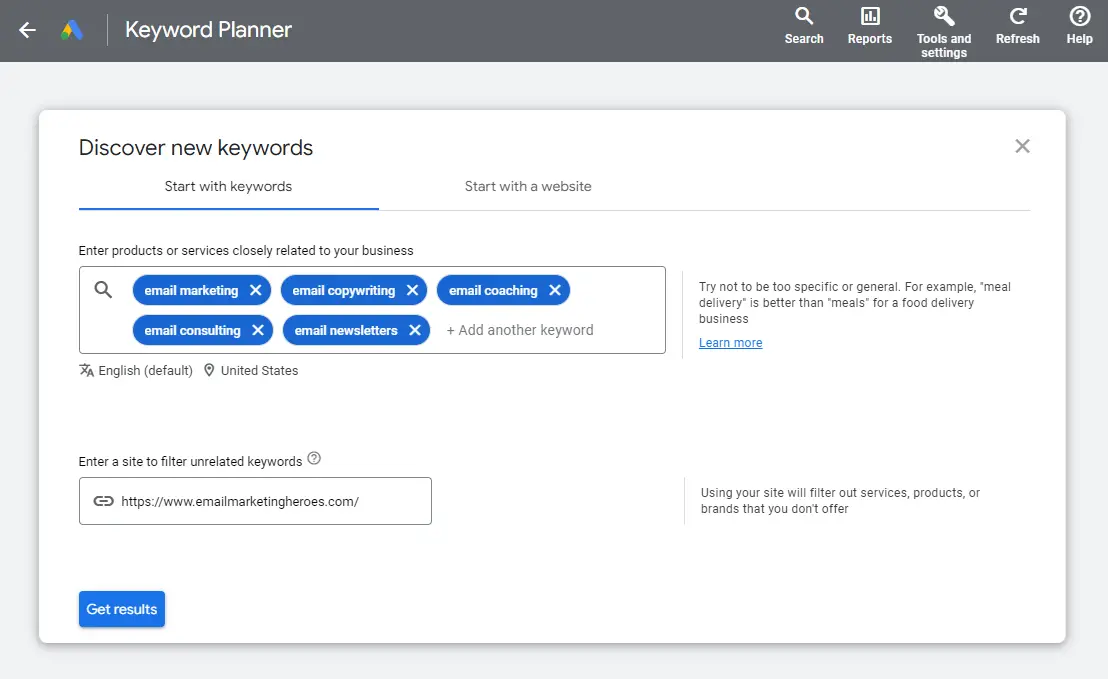This screenshot has width=1108, height=679.
Task: Remove the 'email copywriting' keyword chip
Action: point(413,290)
